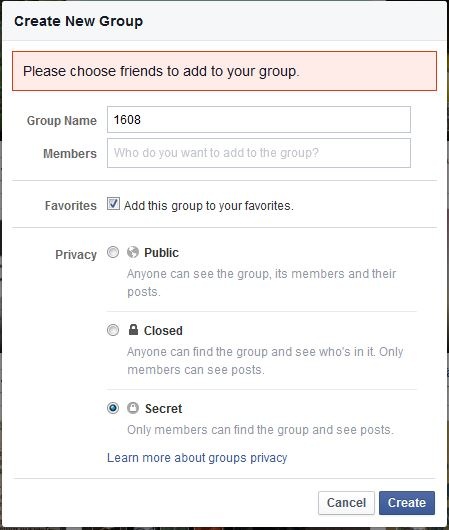The width and height of the screenshot is (449, 530).
Task: Click the padlock icon beside Closed
Action: [x=133, y=330]
